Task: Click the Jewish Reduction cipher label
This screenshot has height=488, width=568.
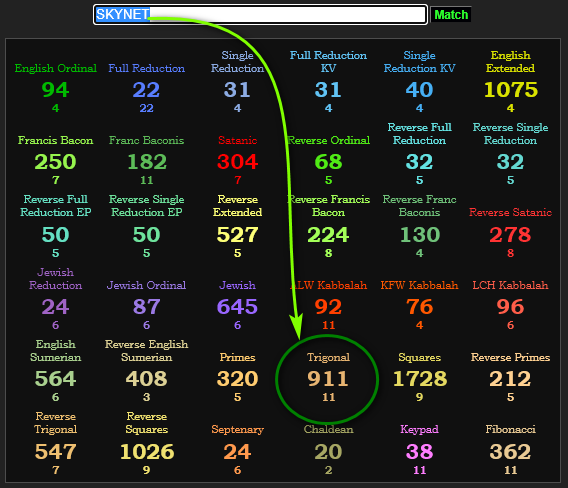Action: 55,279
